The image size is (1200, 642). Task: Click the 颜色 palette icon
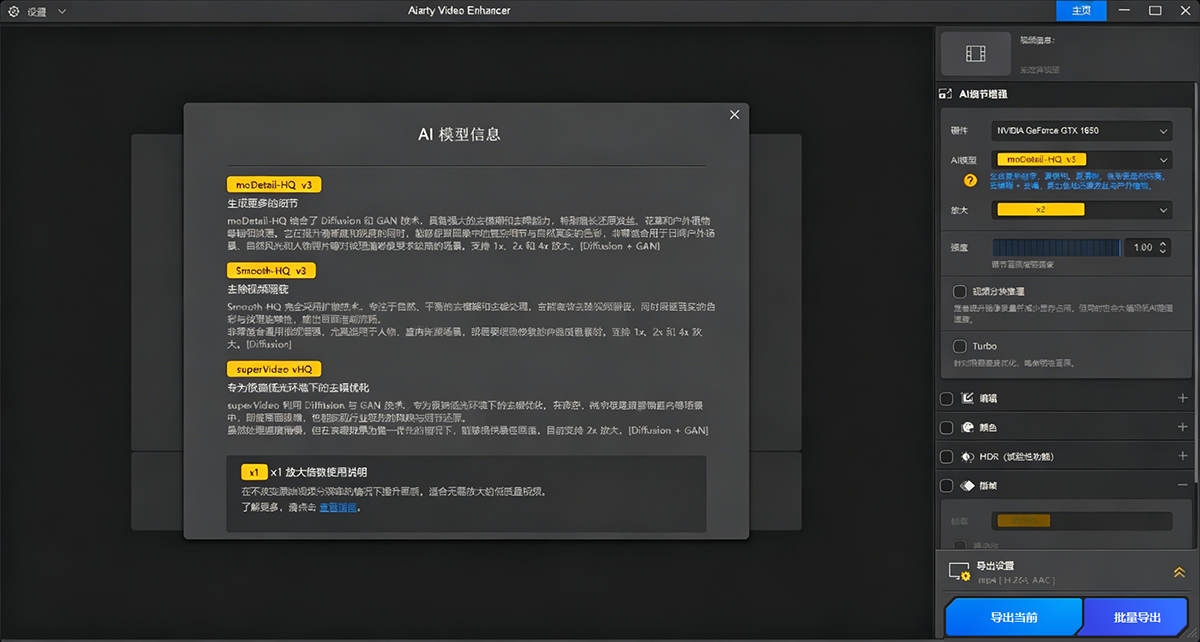[967, 427]
